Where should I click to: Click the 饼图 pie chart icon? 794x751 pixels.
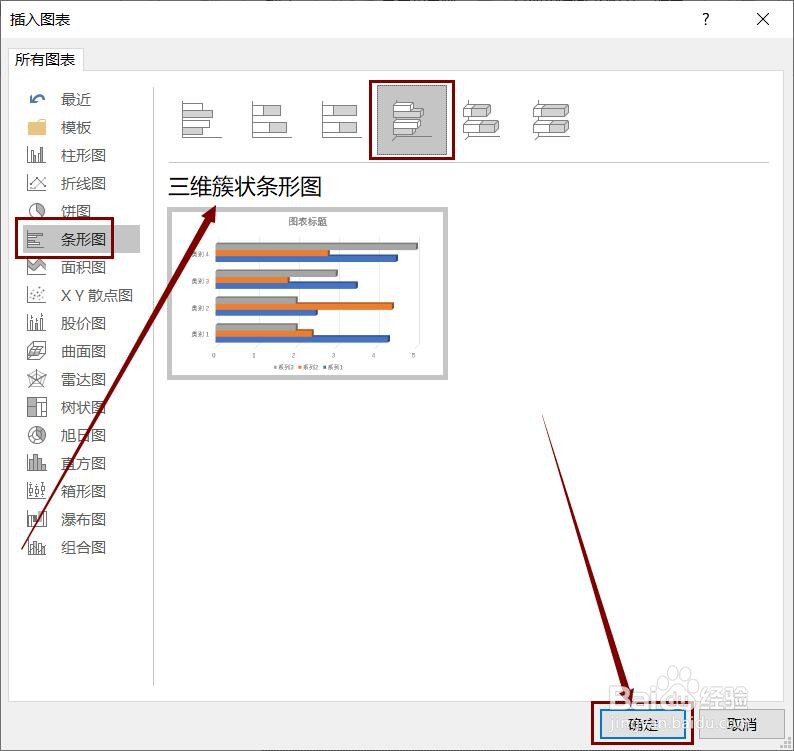pyautogui.click(x=36, y=210)
